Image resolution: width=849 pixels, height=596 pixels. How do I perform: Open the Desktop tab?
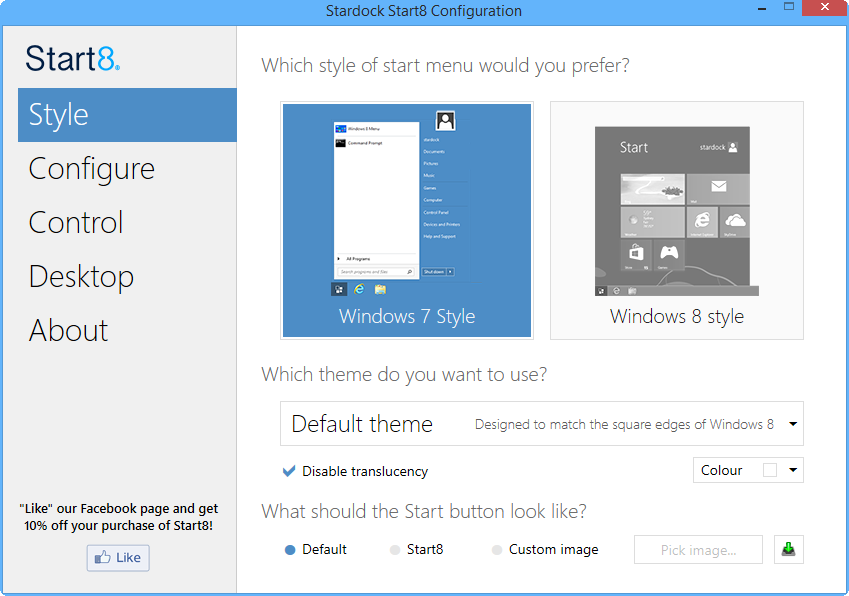click(x=81, y=277)
